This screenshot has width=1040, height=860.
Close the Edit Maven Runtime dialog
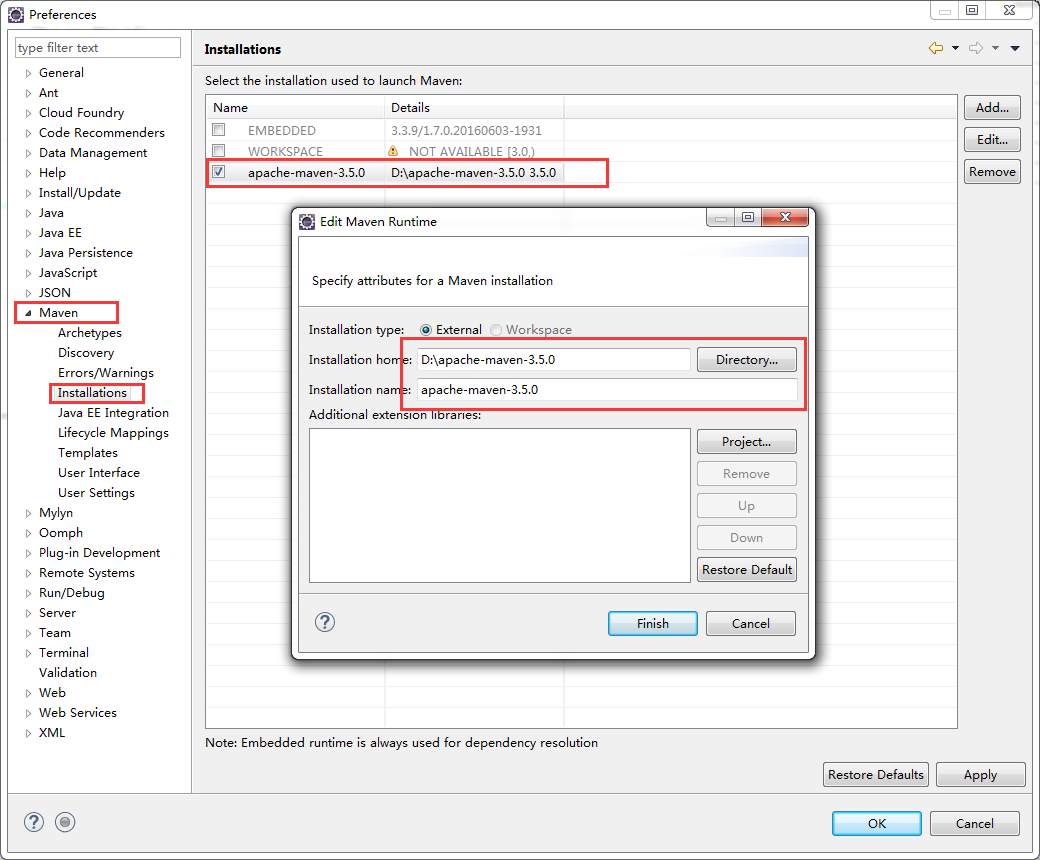click(785, 217)
